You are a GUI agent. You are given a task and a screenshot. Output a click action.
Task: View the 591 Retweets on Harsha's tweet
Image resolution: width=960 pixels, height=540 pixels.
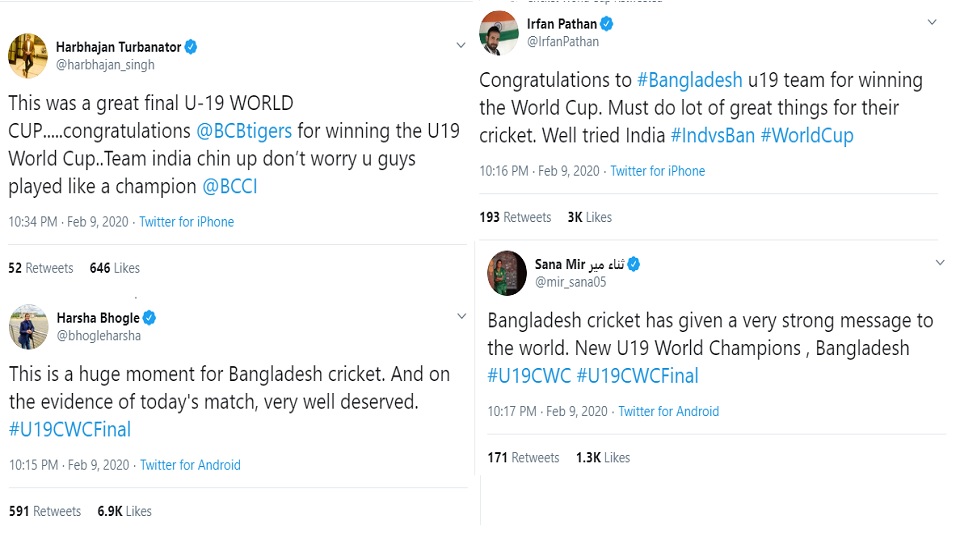tap(45, 511)
